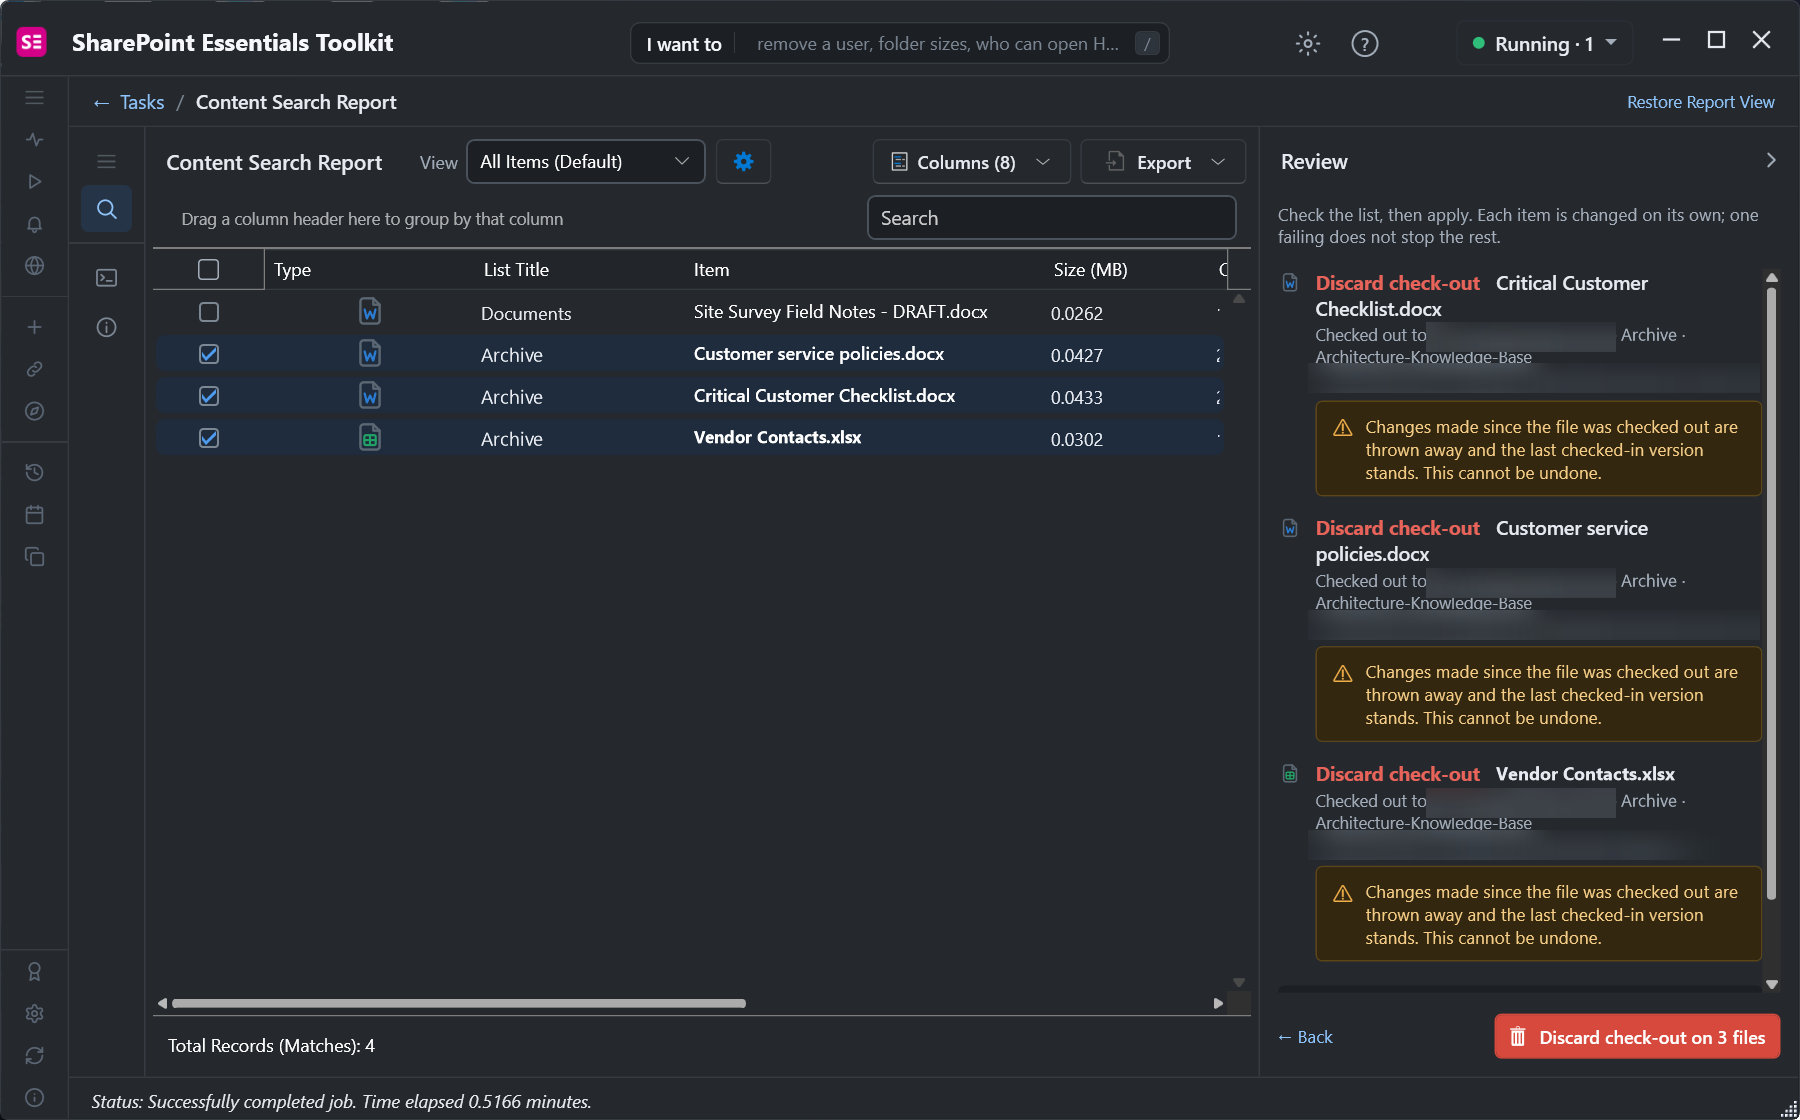This screenshot has width=1800, height=1120.
Task: Click the blue view settings gear
Action: click(743, 161)
